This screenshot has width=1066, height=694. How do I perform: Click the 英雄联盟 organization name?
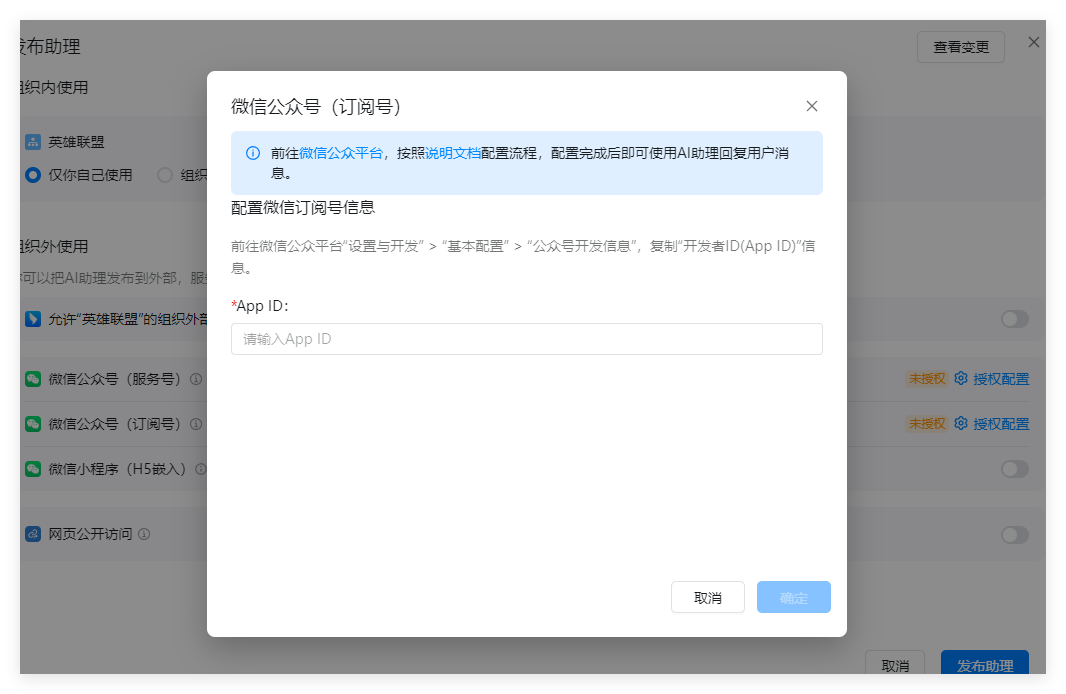[x=76, y=142]
